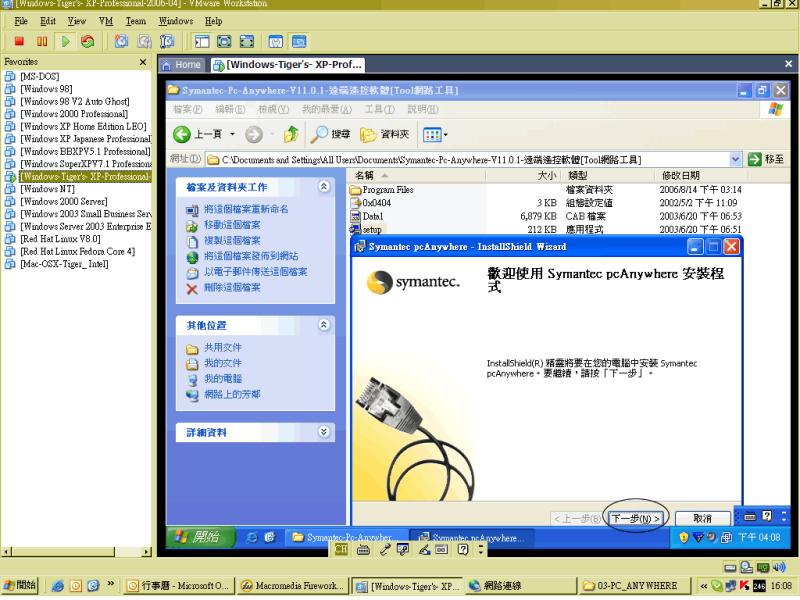Screen dimensions: 800x600
Task: Launch Internet Explorer from guest quick launch
Action: [252, 537]
